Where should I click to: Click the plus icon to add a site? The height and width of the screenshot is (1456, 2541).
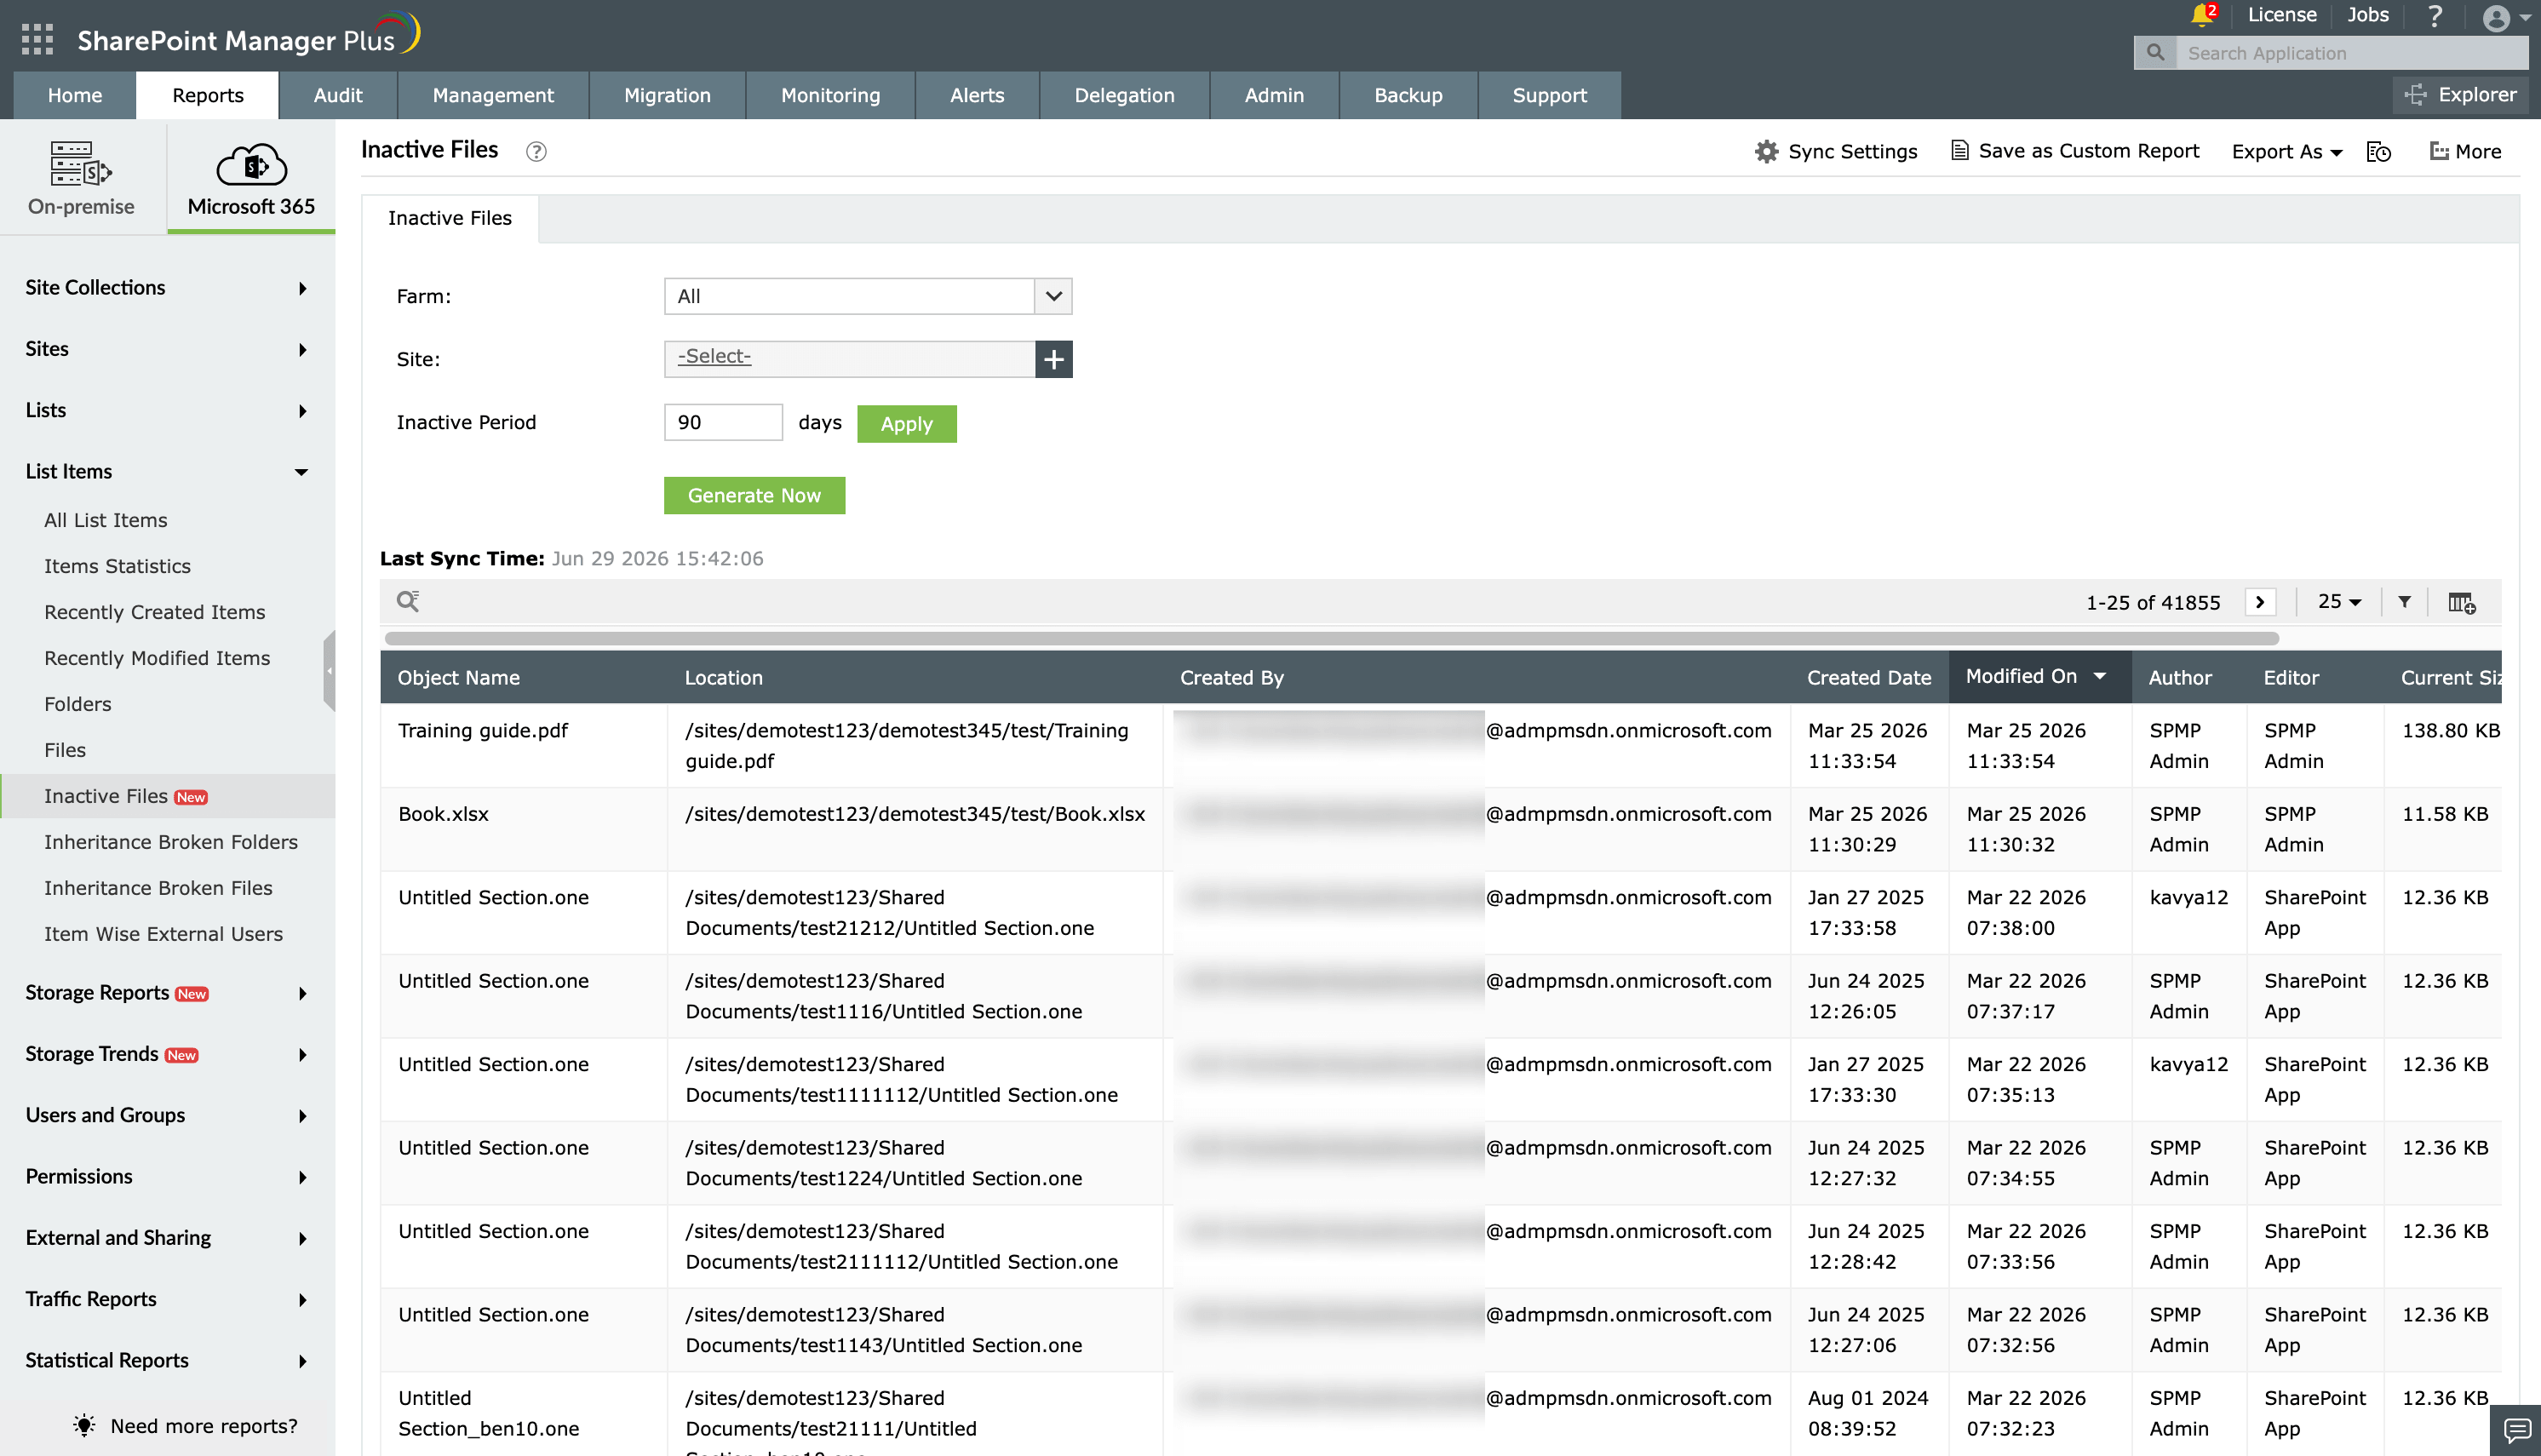[1054, 359]
